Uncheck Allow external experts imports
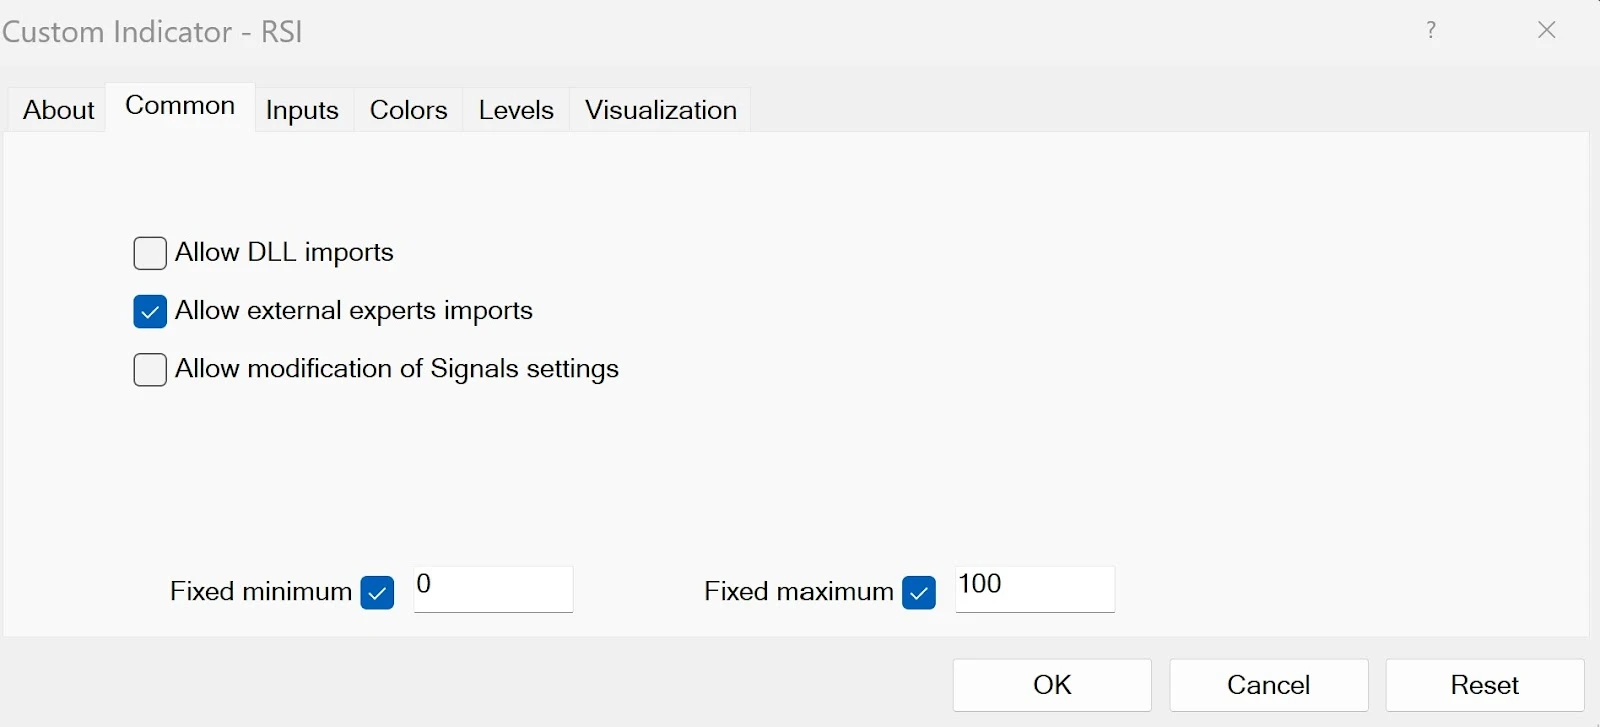This screenshot has height=727, width=1600. click(x=150, y=312)
